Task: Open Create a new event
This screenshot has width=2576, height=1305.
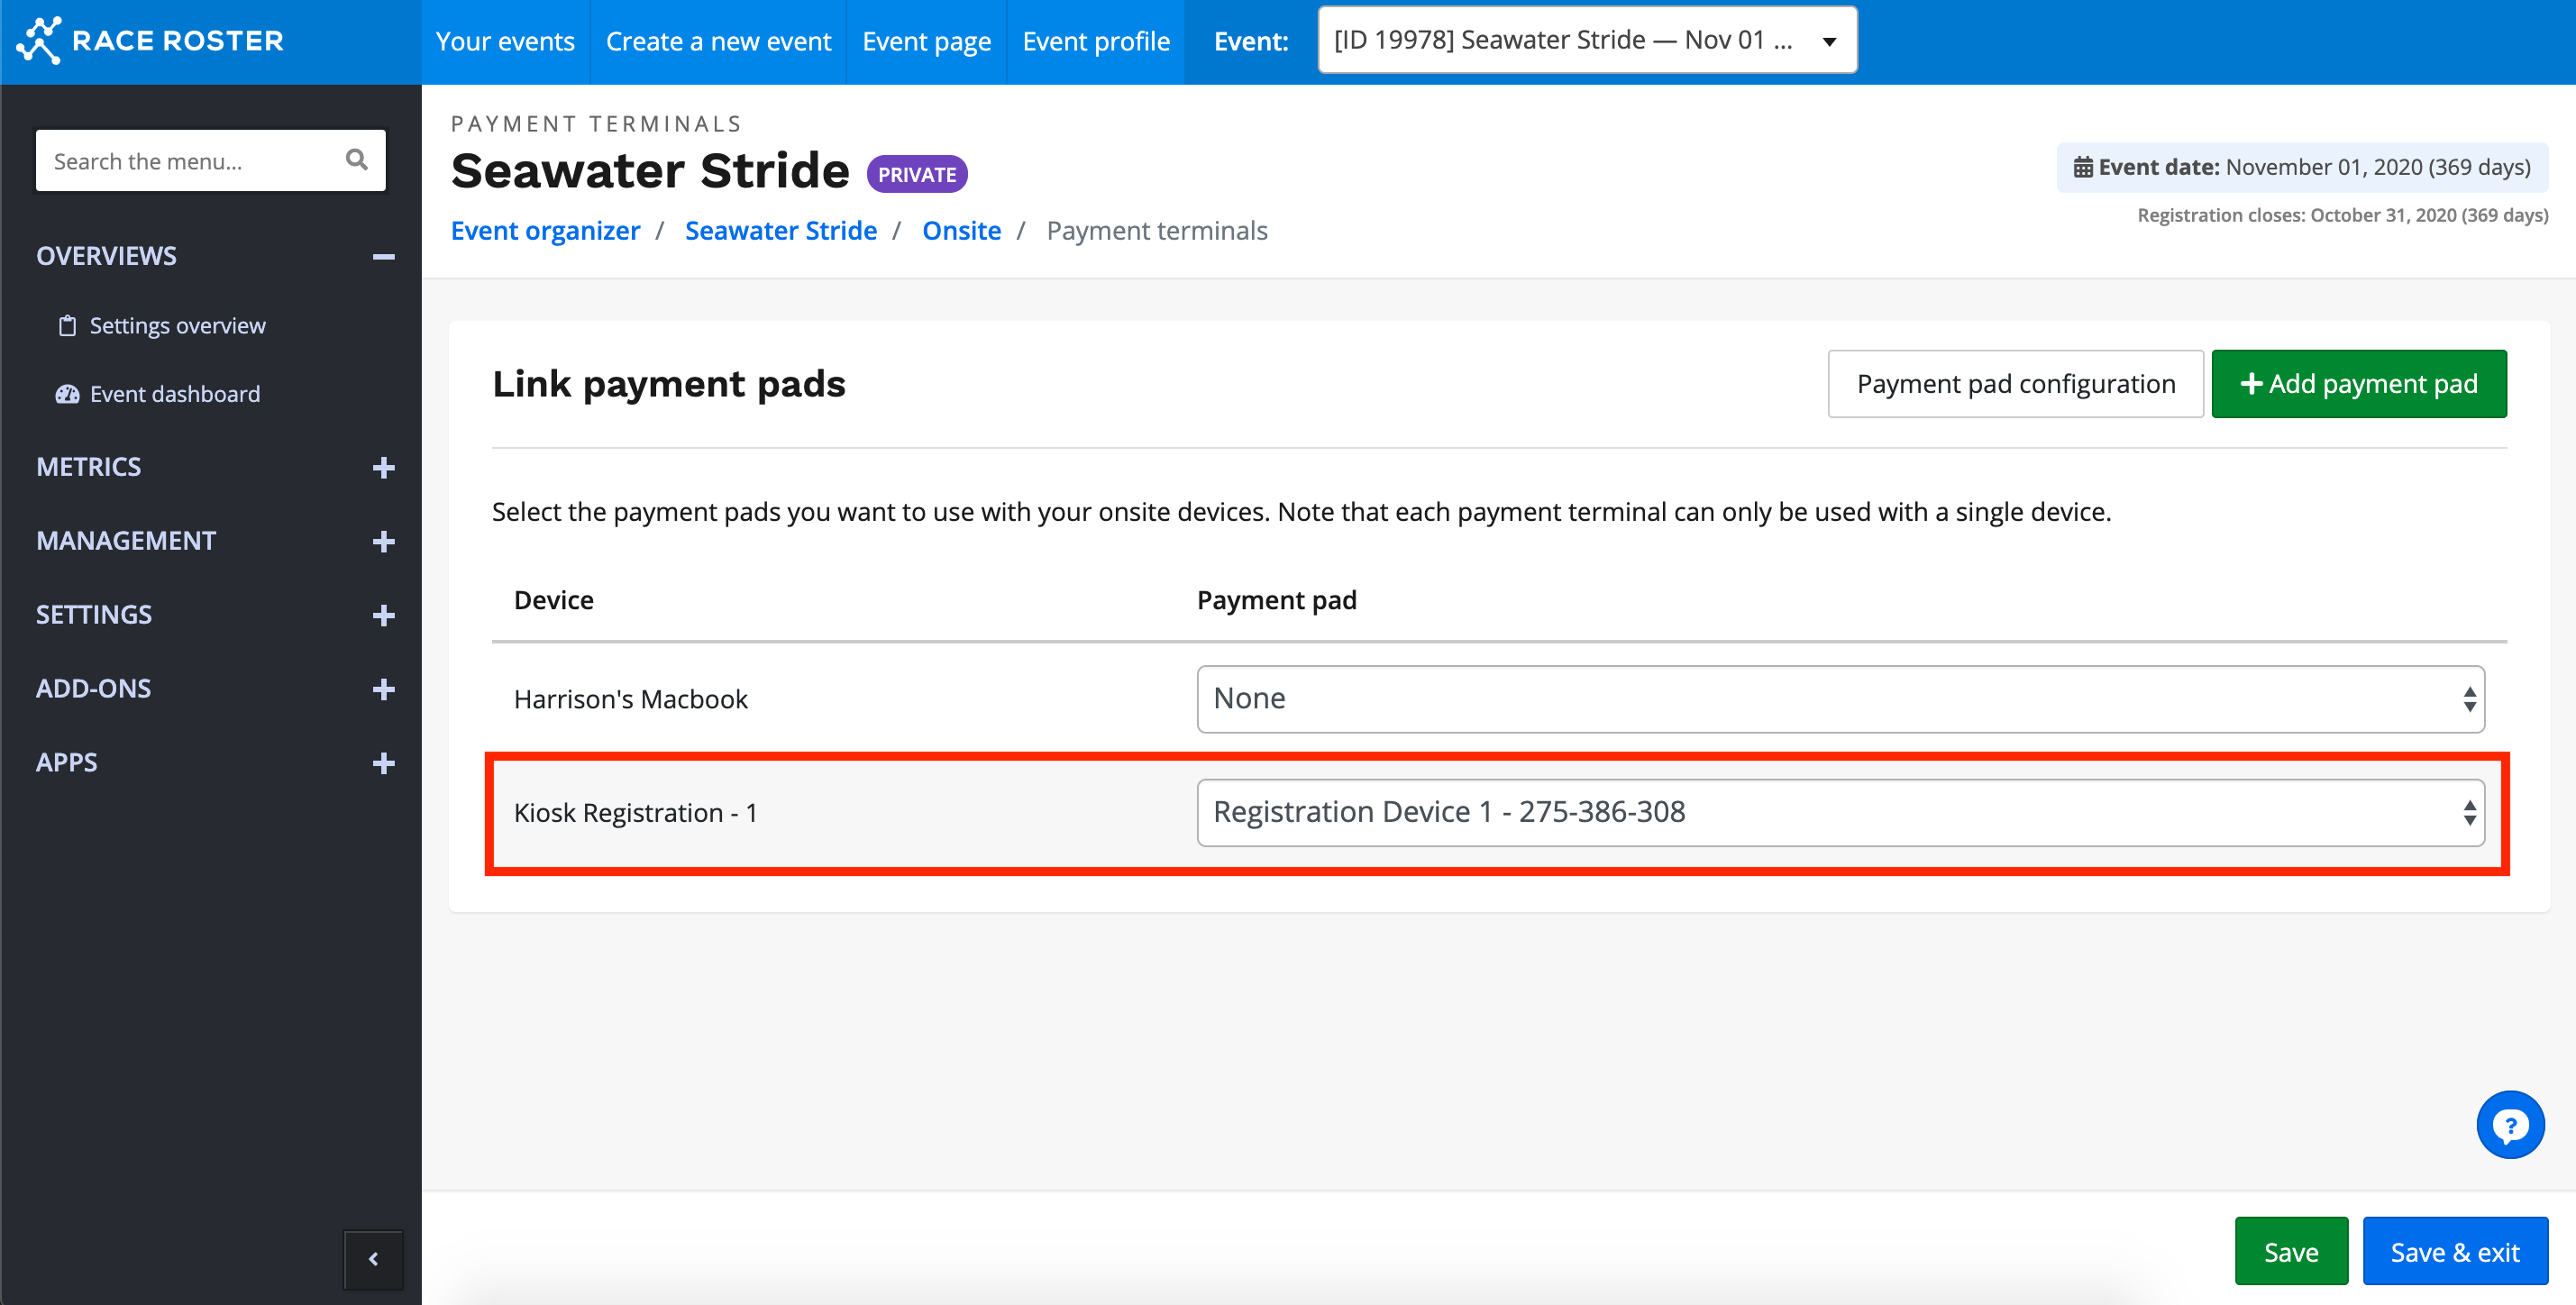Action: point(718,42)
